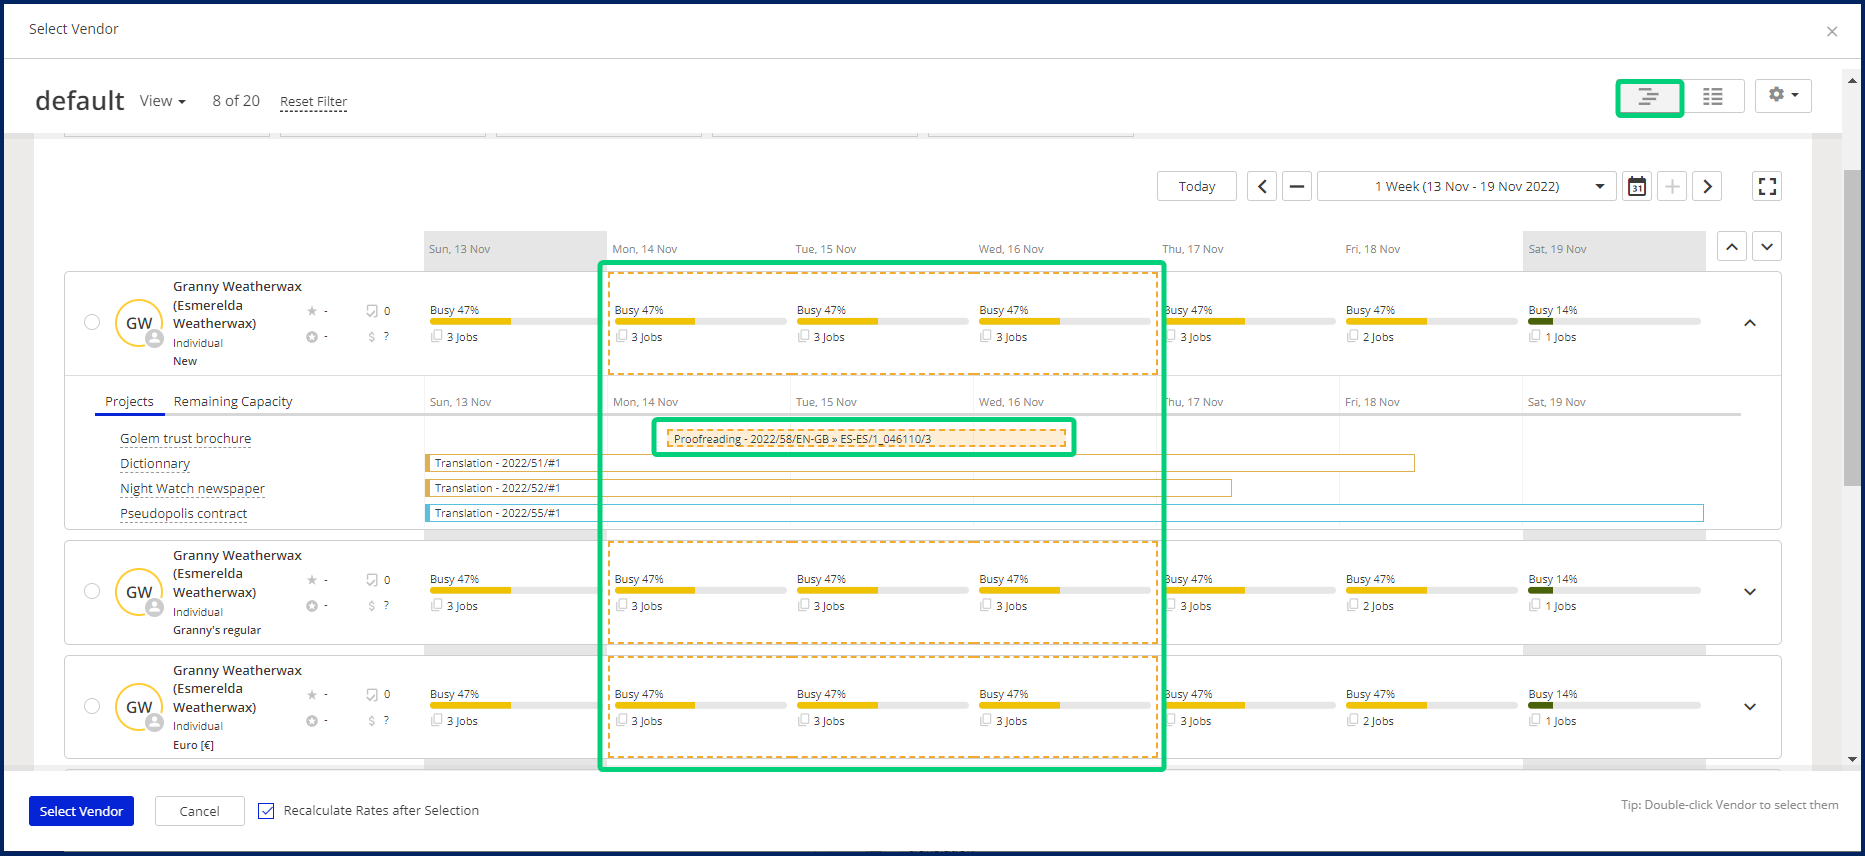Open the gear settings menu
1865x856 pixels.
(x=1783, y=95)
